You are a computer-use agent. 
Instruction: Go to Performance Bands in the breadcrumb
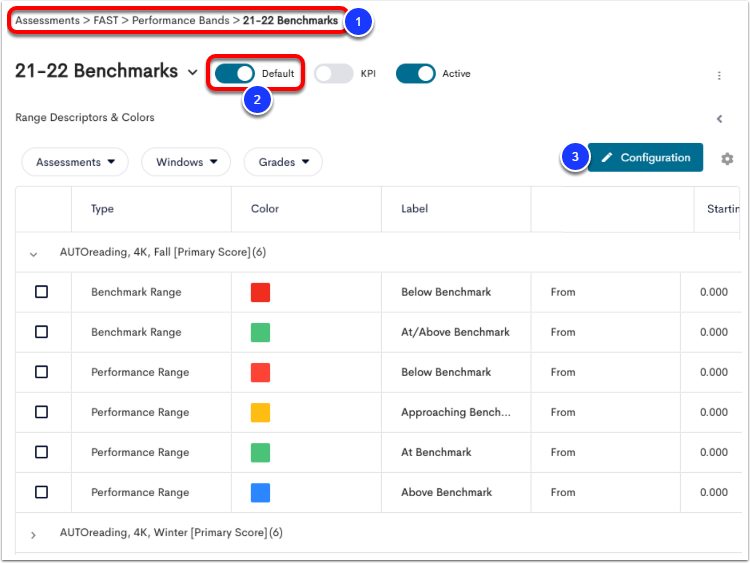pos(181,20)
